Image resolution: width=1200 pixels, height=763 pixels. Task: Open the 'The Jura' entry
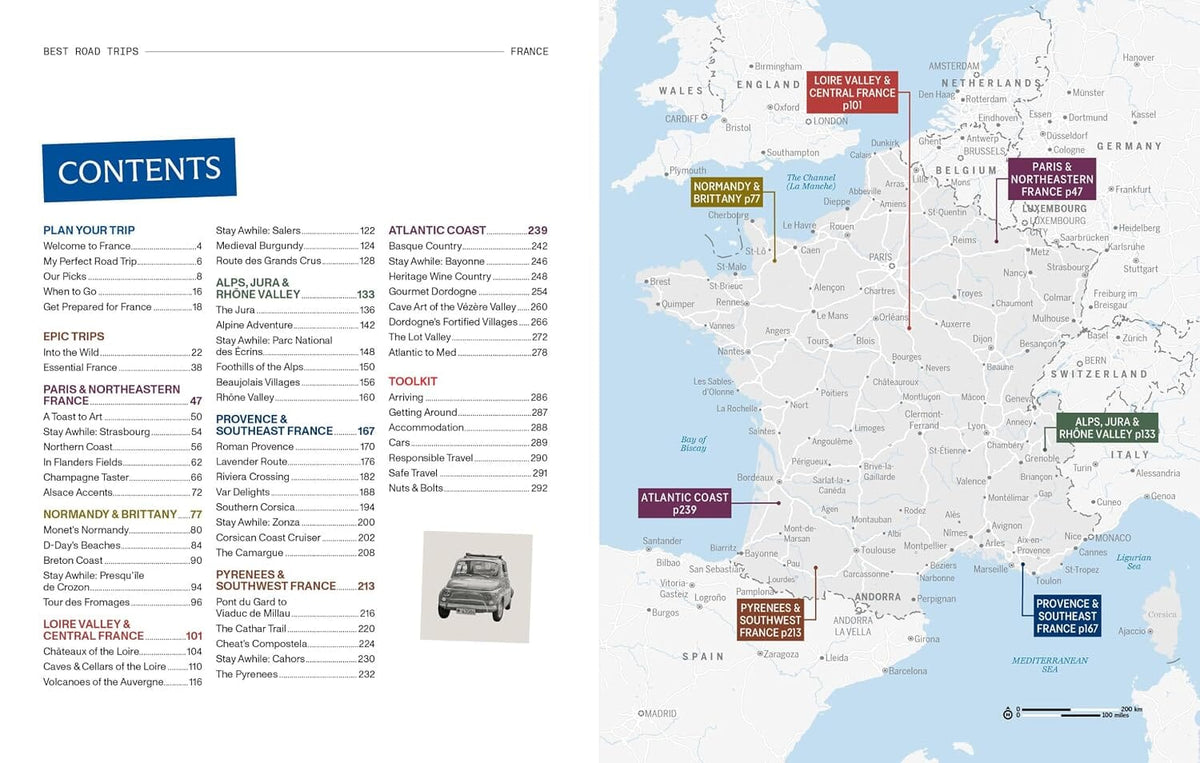296,310
